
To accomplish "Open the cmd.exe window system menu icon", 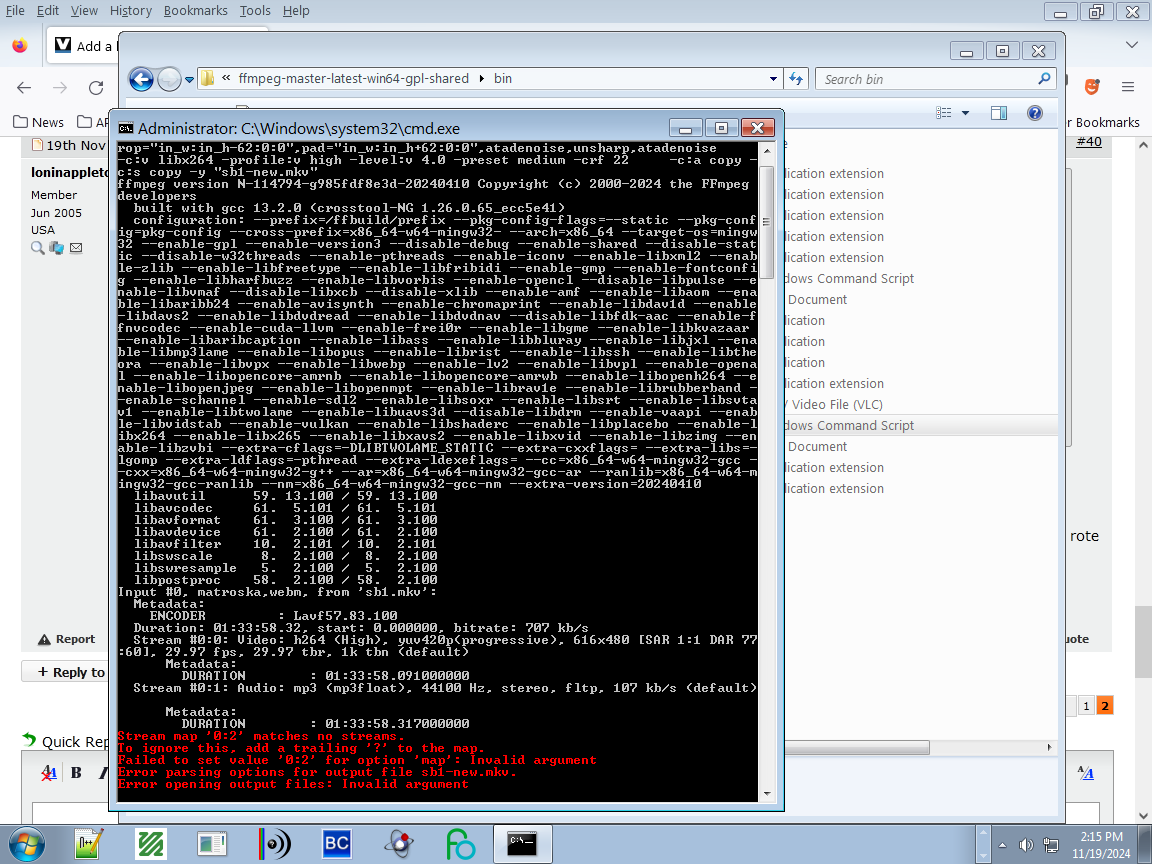I will click(x=126, y=128).
